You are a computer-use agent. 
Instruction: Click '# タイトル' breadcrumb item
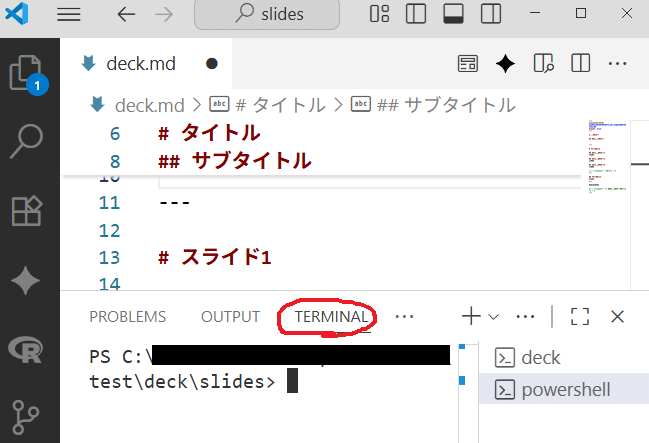click(x=280, y=105)
